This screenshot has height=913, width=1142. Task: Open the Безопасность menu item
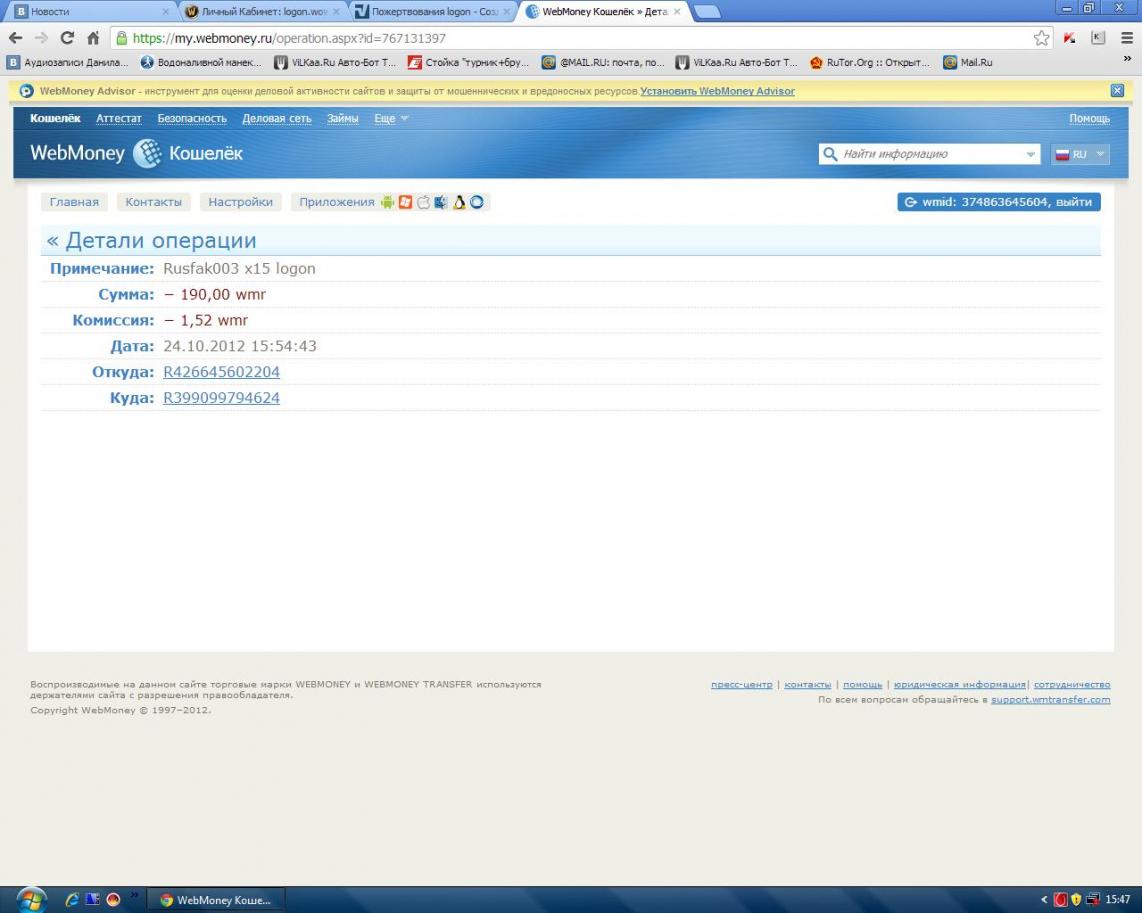192,118
